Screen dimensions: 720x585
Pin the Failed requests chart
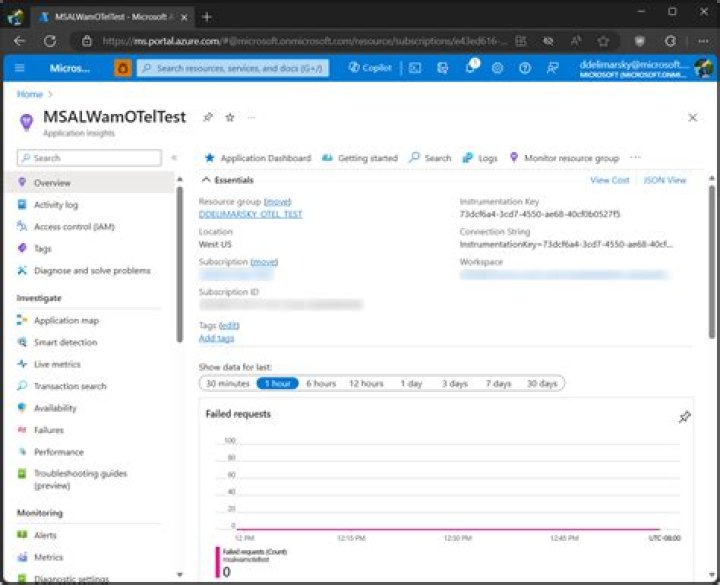pos(684,417)
